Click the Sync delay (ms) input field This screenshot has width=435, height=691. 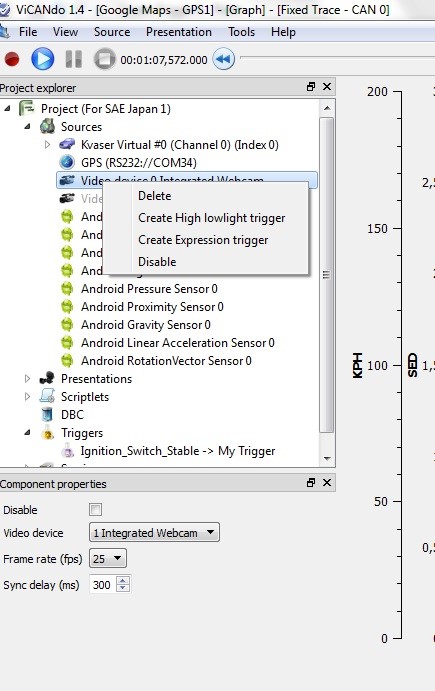[x=102, y=585]
